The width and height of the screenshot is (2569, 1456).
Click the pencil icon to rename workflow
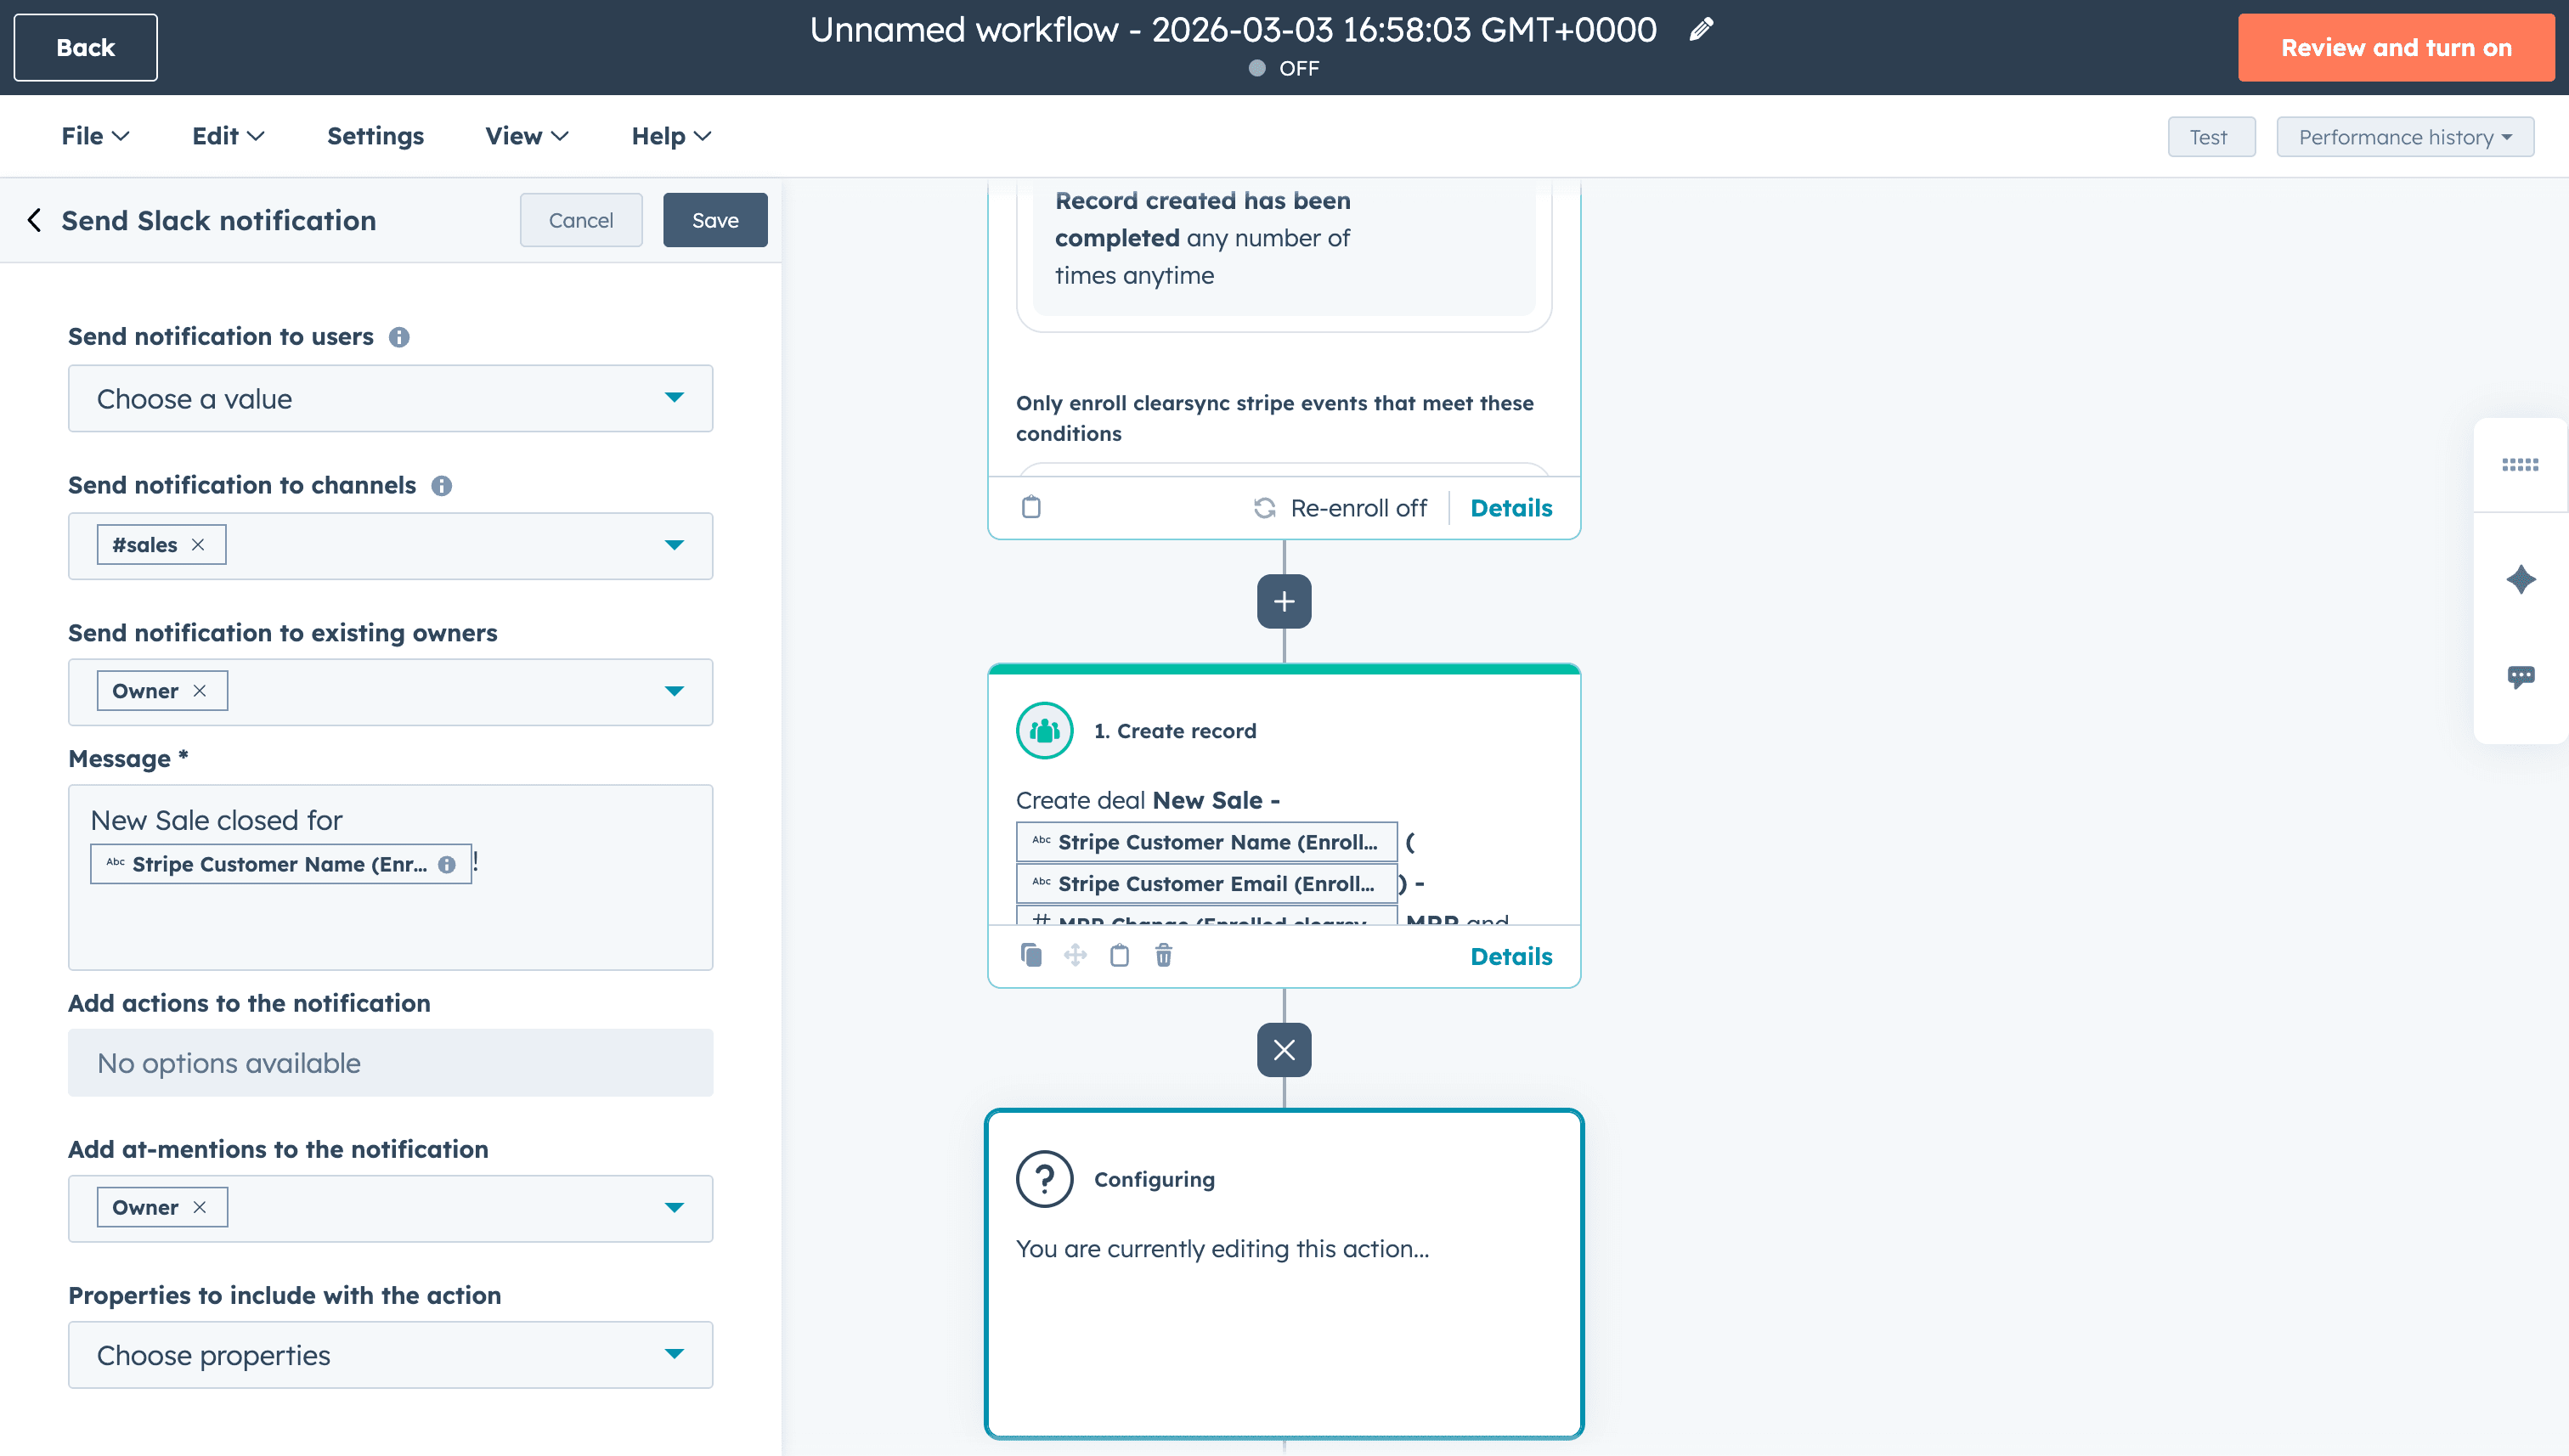pos(1700,30)
